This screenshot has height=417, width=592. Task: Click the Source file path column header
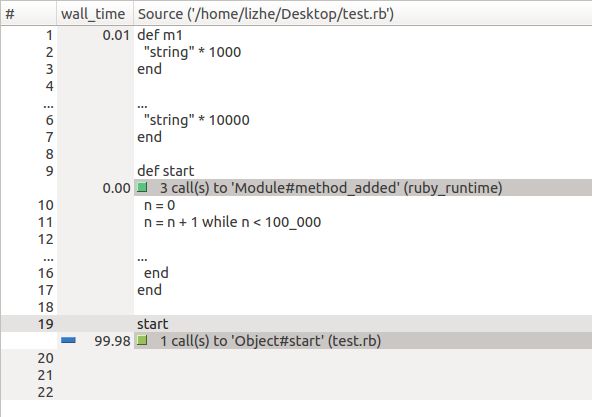click(266, 14)
